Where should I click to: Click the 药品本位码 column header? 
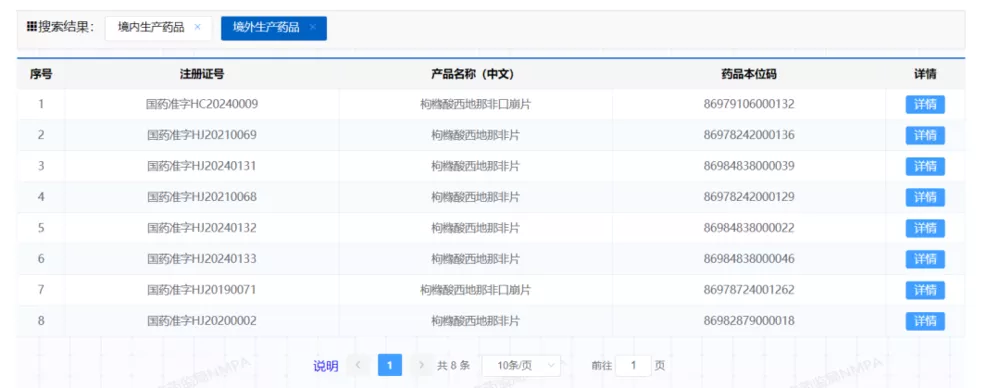coord(749,74)
